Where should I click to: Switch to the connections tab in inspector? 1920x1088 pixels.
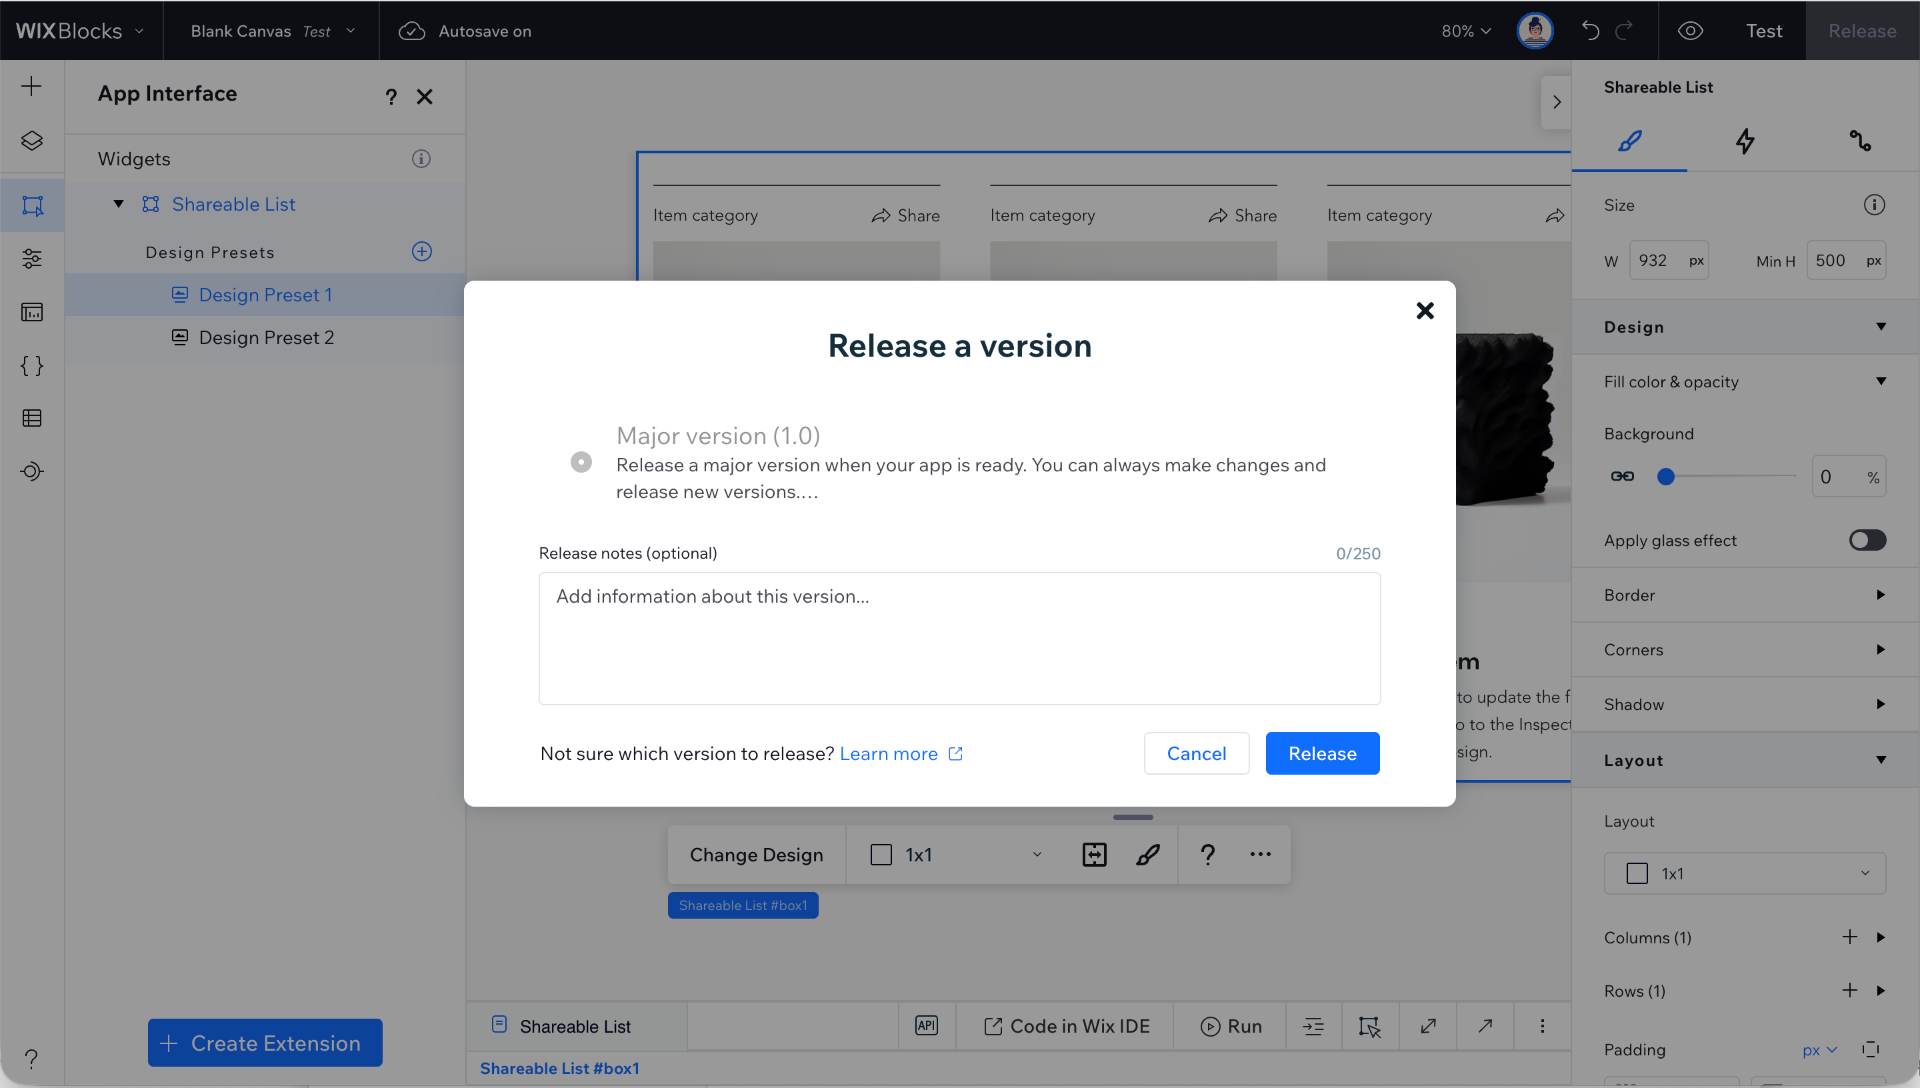coord(1860,141)
